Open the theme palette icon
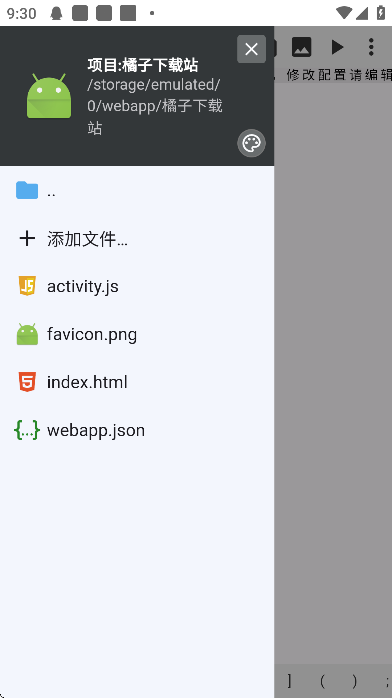The width and height of the screenshot is (392, 698). [x=251, y=143]
